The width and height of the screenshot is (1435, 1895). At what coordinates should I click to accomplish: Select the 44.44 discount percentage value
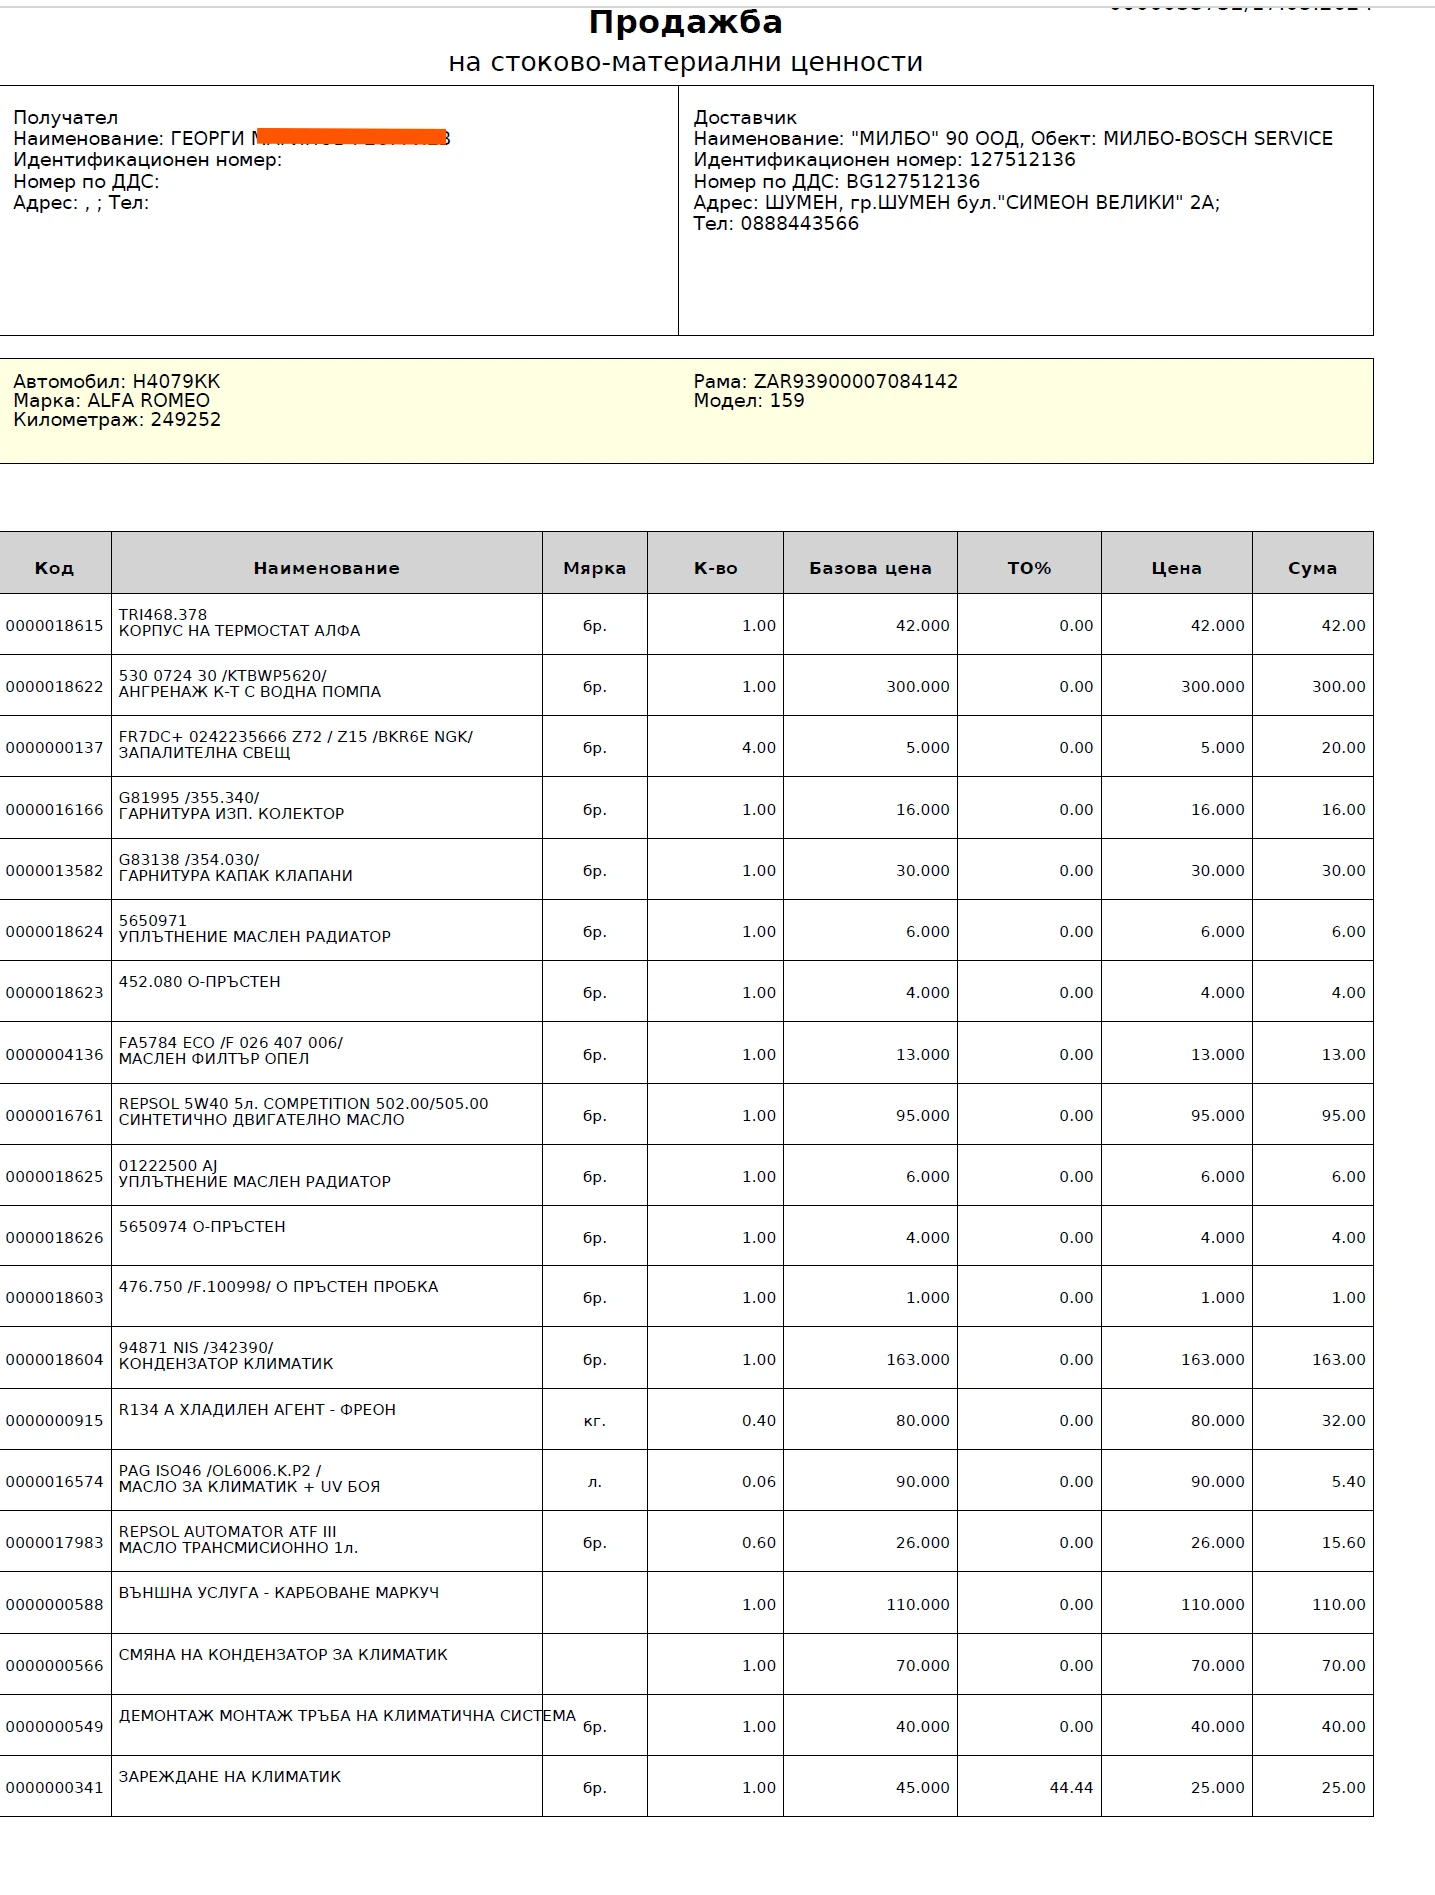click(1071, 1788)
